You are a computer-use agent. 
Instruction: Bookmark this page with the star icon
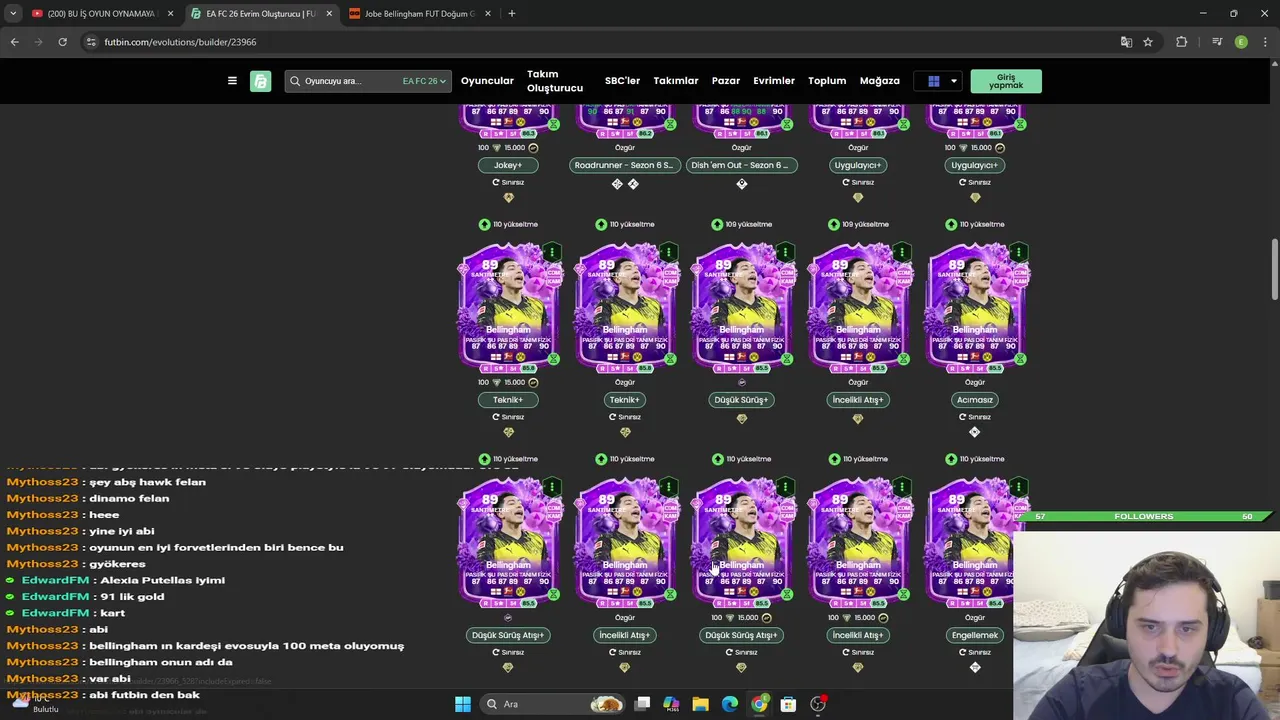1148,42
